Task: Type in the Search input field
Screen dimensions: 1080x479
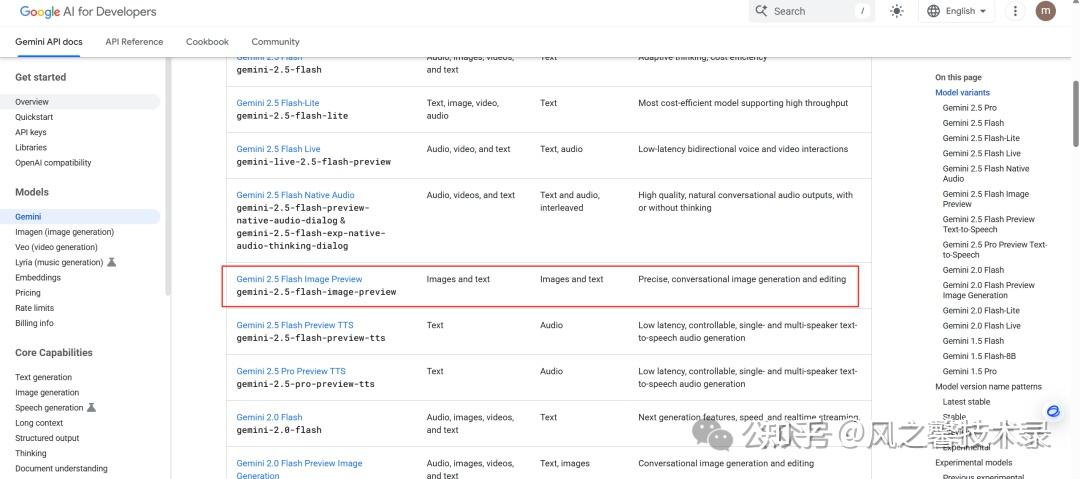Action: tap(810, 11)
